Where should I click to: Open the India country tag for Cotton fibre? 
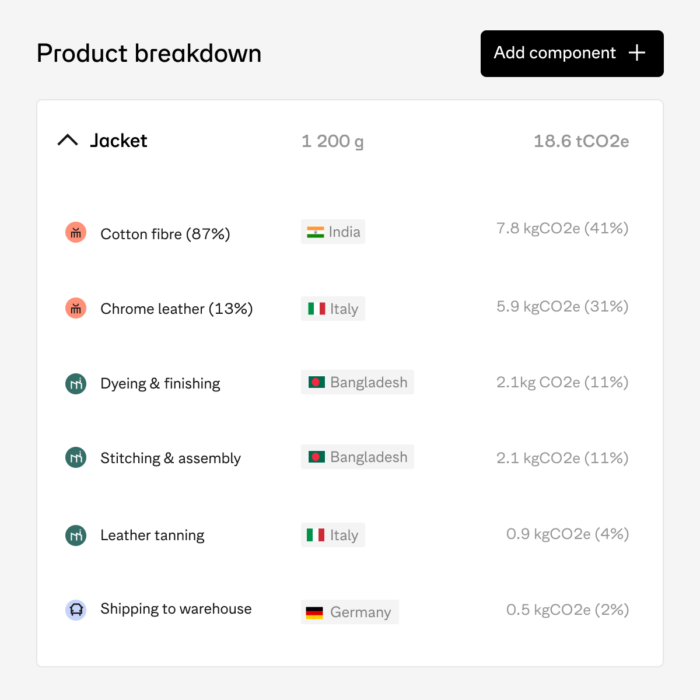(x=333, y=232)
